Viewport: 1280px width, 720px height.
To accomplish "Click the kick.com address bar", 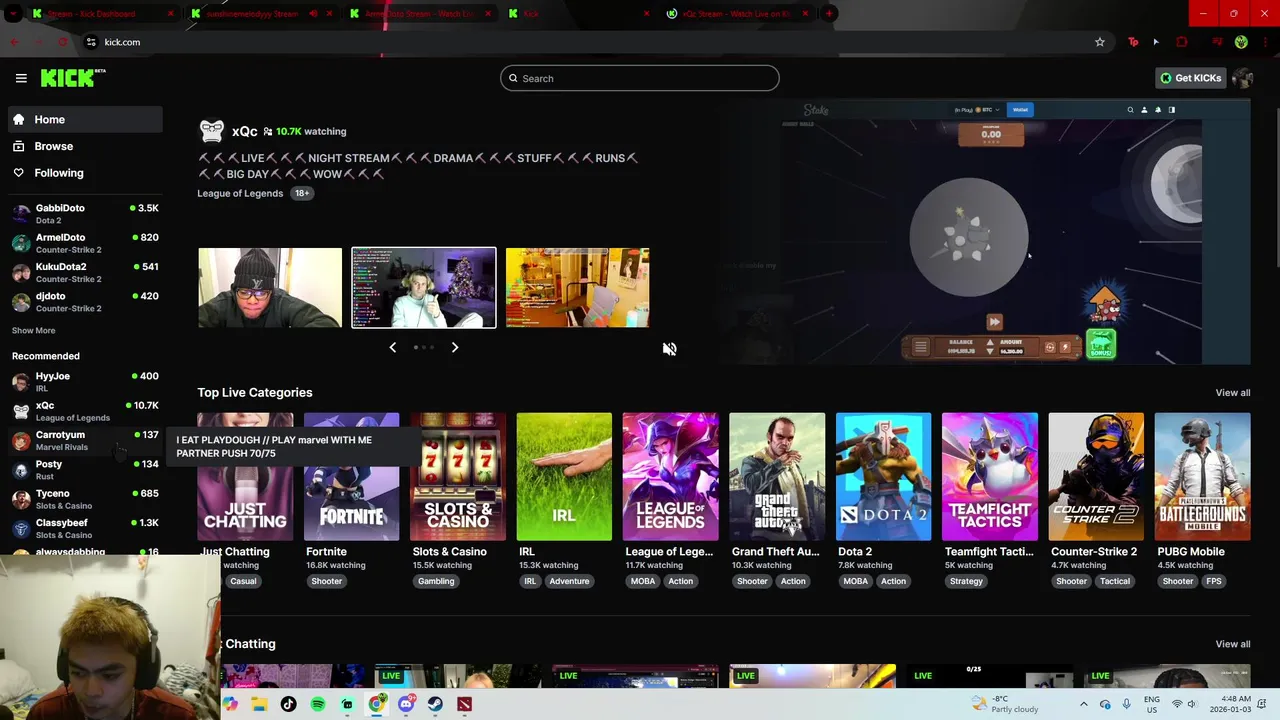I will pyautogui.click(x=590, y=42).
